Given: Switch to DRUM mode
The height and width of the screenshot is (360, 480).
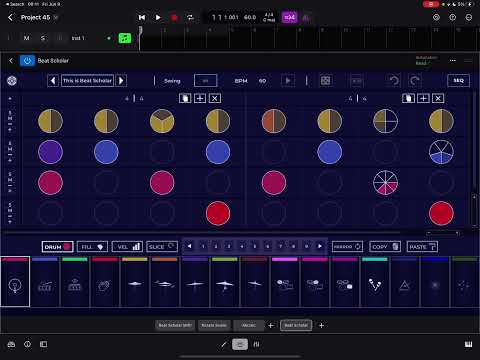Looking at the screenshot, I should pos(57,247).
